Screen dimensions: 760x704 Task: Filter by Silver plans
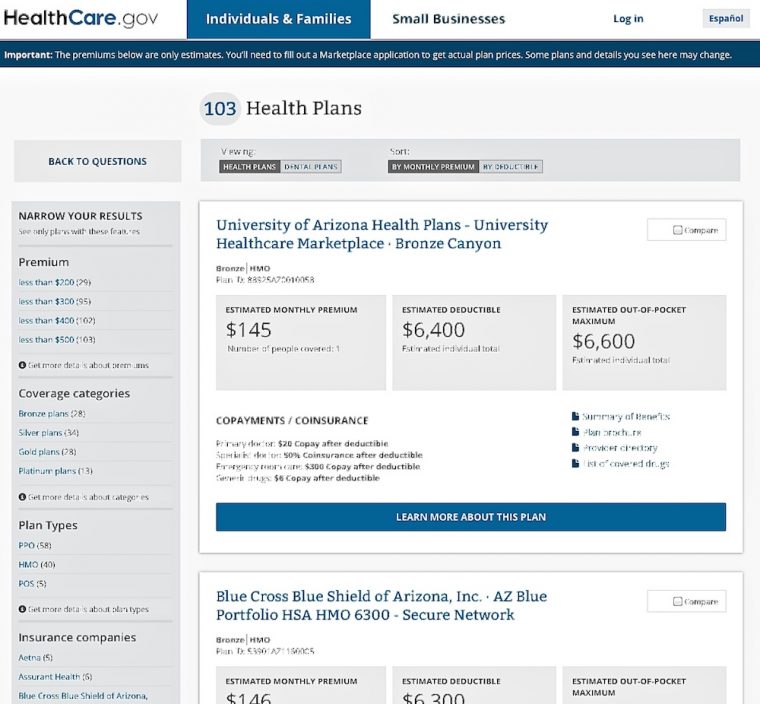[48, 432]
